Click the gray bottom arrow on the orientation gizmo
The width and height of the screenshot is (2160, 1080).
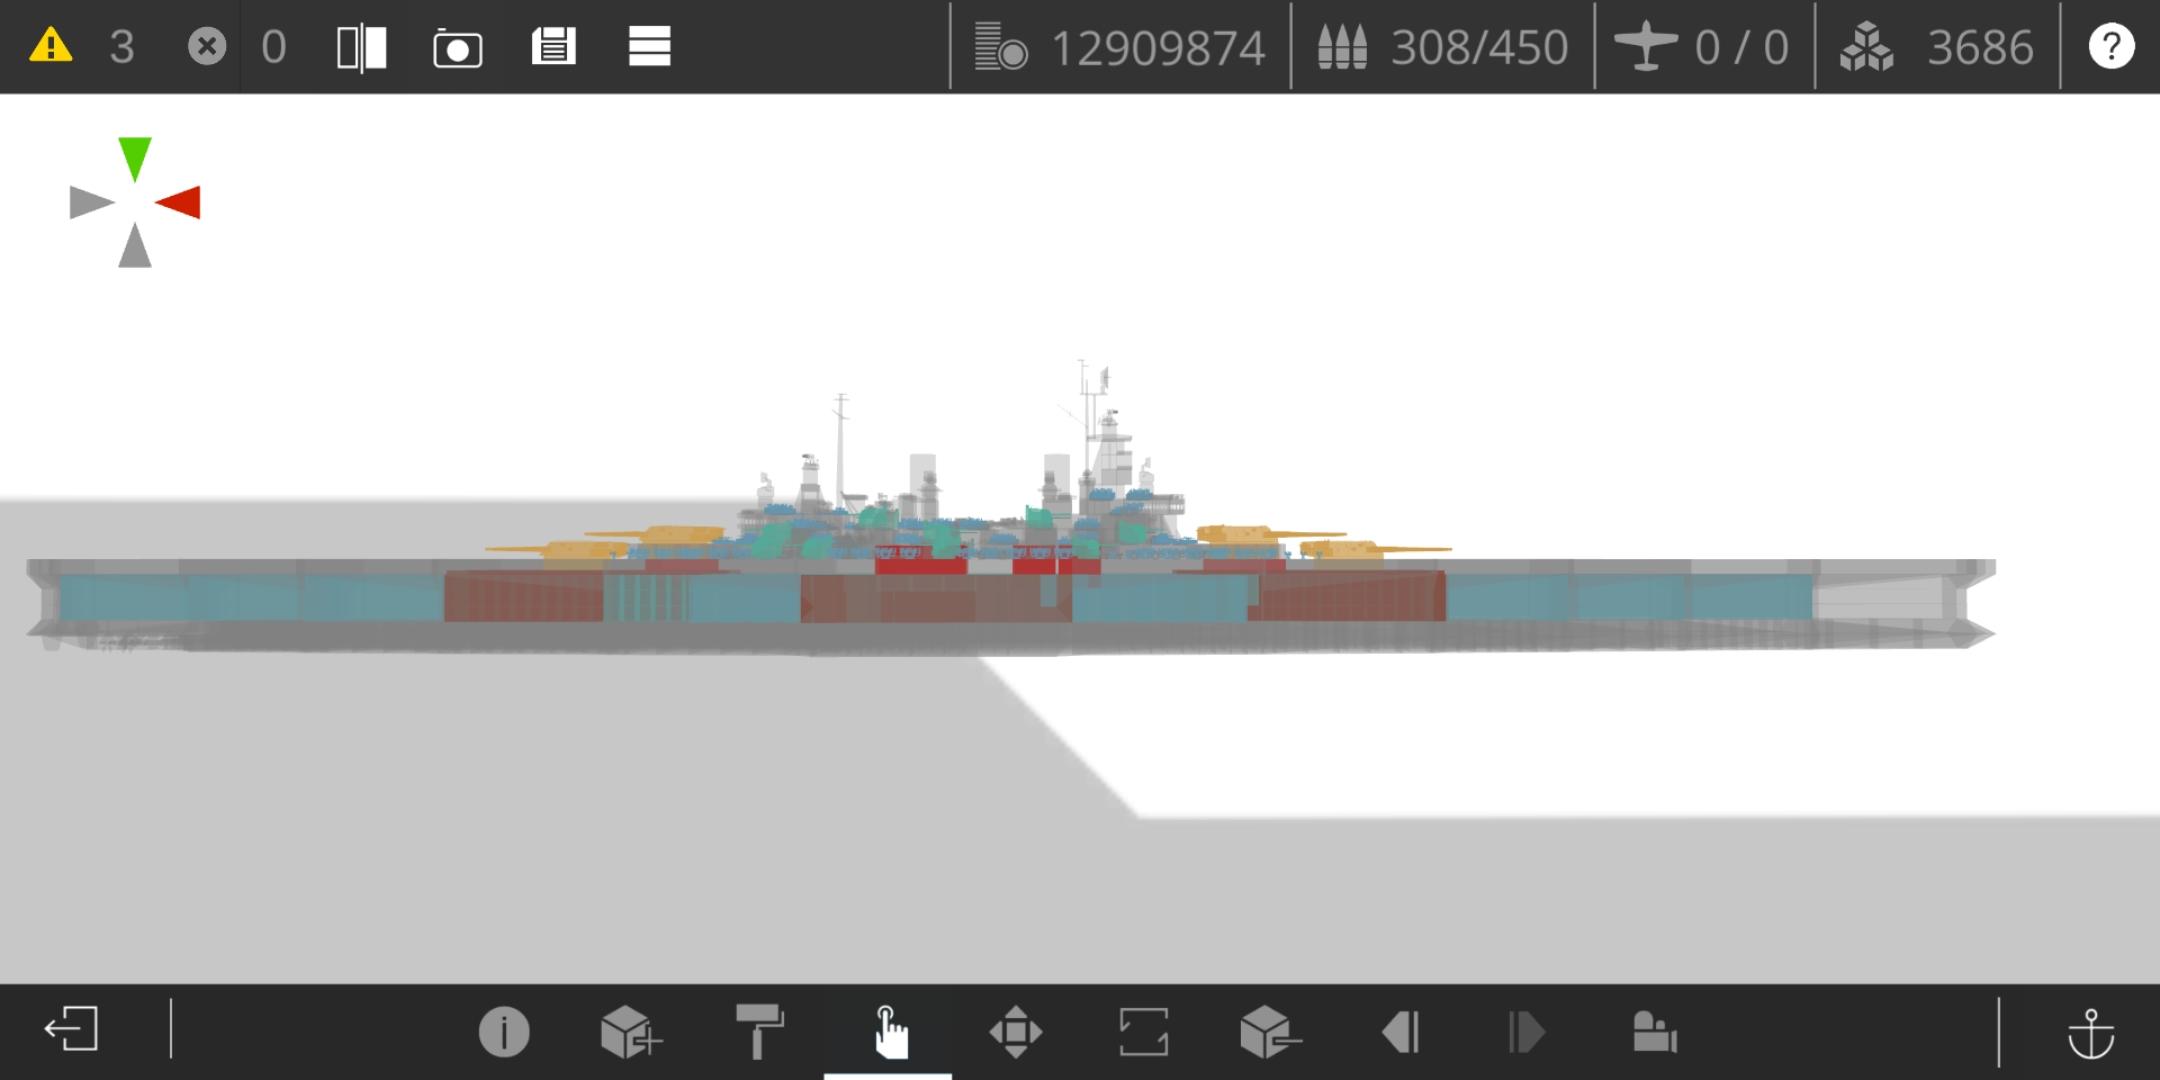click(135, 245)
